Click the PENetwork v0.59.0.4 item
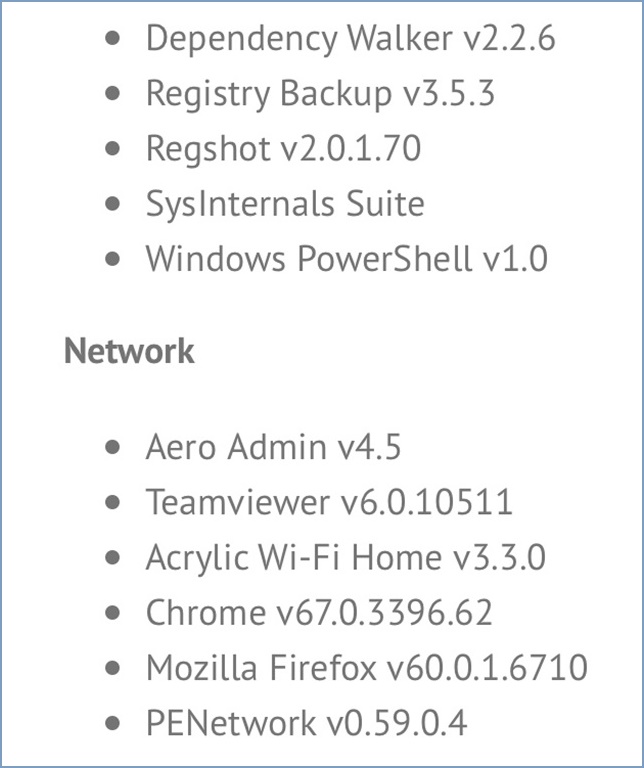 coord(307,722)
